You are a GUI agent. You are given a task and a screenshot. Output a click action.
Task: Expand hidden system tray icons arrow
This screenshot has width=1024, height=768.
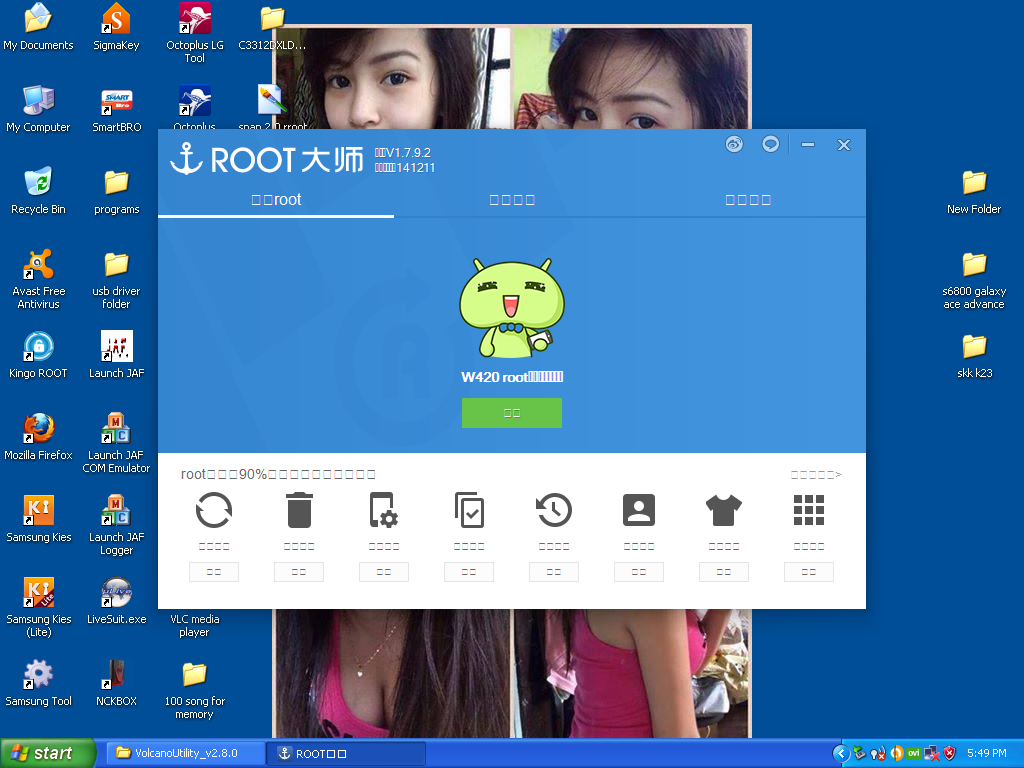tap(841, 753)
